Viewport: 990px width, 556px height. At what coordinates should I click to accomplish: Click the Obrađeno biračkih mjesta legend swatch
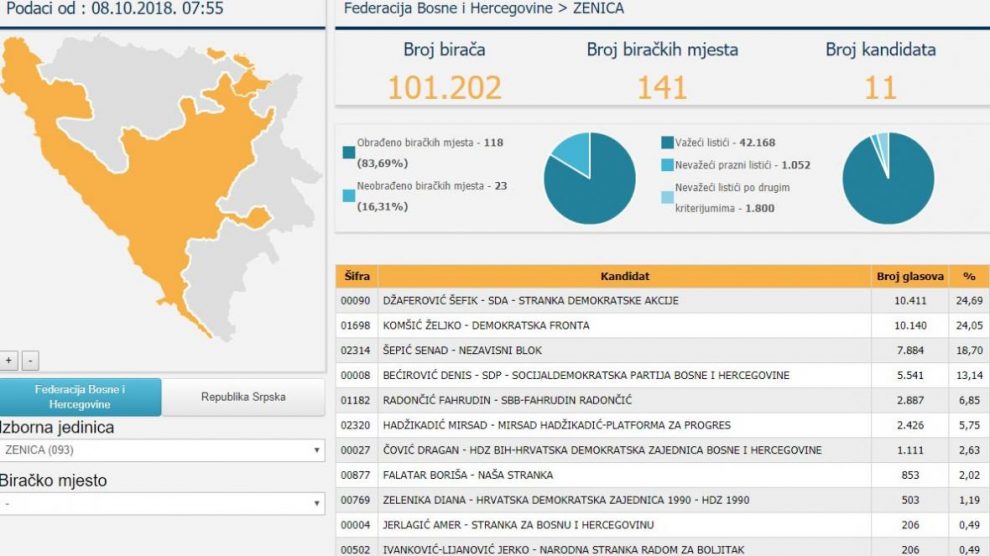[348, 152]
